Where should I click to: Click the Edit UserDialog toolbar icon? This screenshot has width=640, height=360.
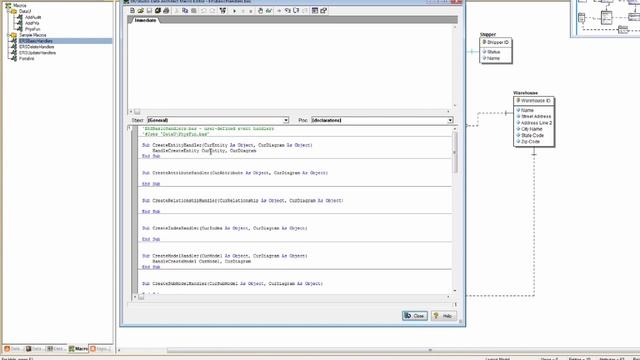pyautogui.click(x=315, y=11)
